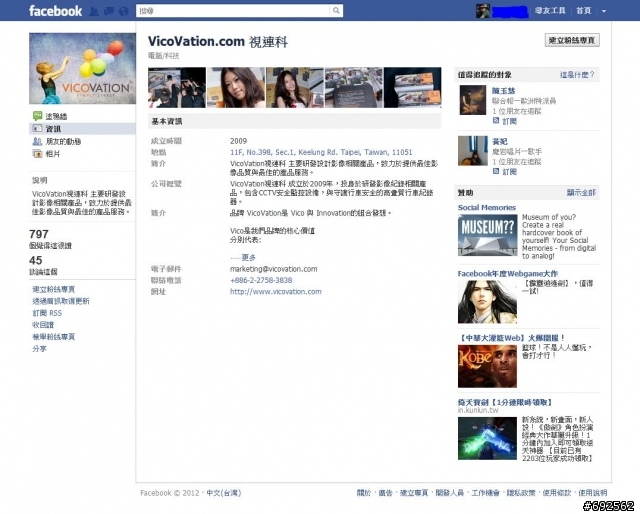Click the long-haired warrior ad image
Image resolution: width=640 pixels, height=514 pixels.
[x=487, y=302]
